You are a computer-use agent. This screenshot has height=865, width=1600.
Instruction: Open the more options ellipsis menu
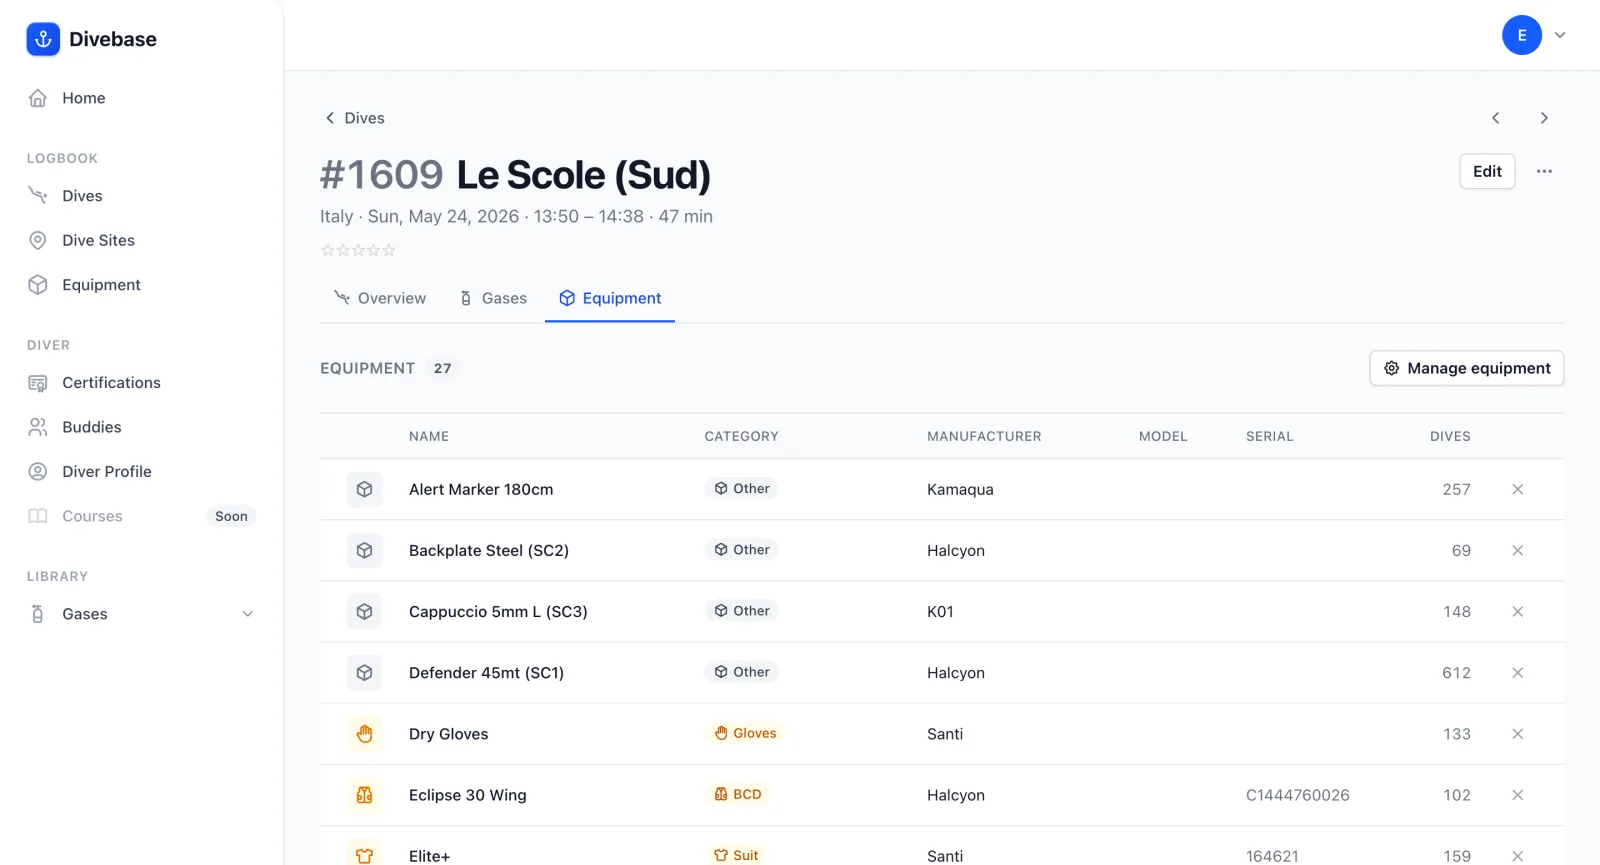(x=1544, y=171)
